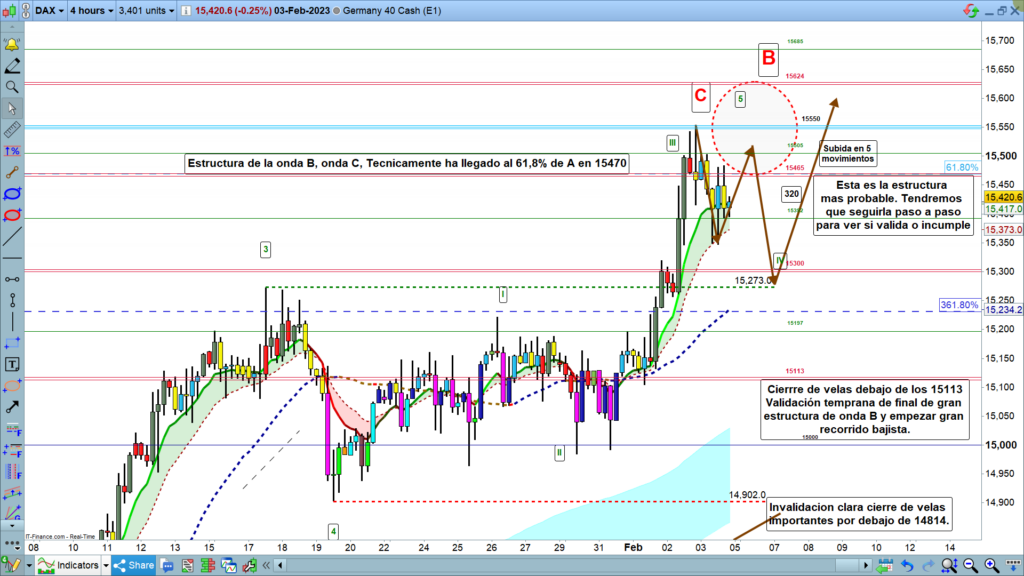Expand the 4 hours timeframe dropdown
Viewport: 1024px width, 576px height.
[90, 11]
